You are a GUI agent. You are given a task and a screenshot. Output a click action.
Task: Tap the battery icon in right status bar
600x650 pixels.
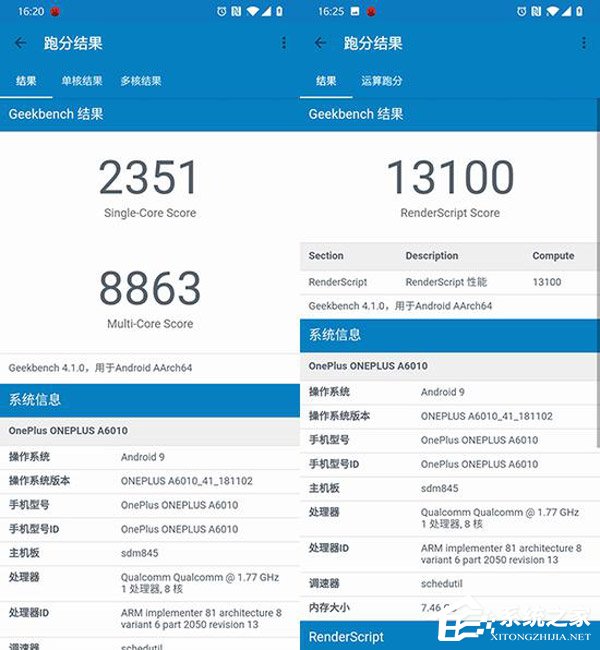(x=579, y=11)
